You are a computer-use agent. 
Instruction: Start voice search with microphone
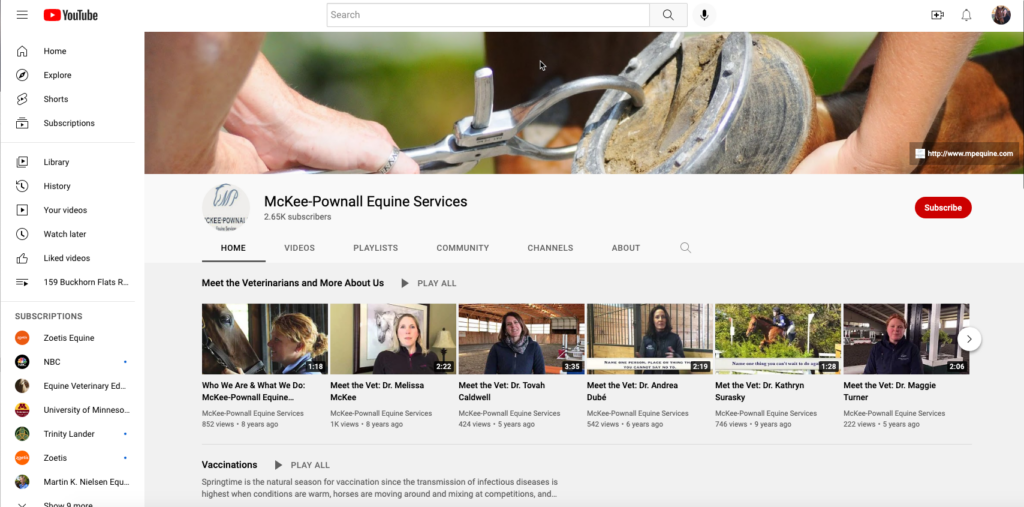[x=704, y=15]
